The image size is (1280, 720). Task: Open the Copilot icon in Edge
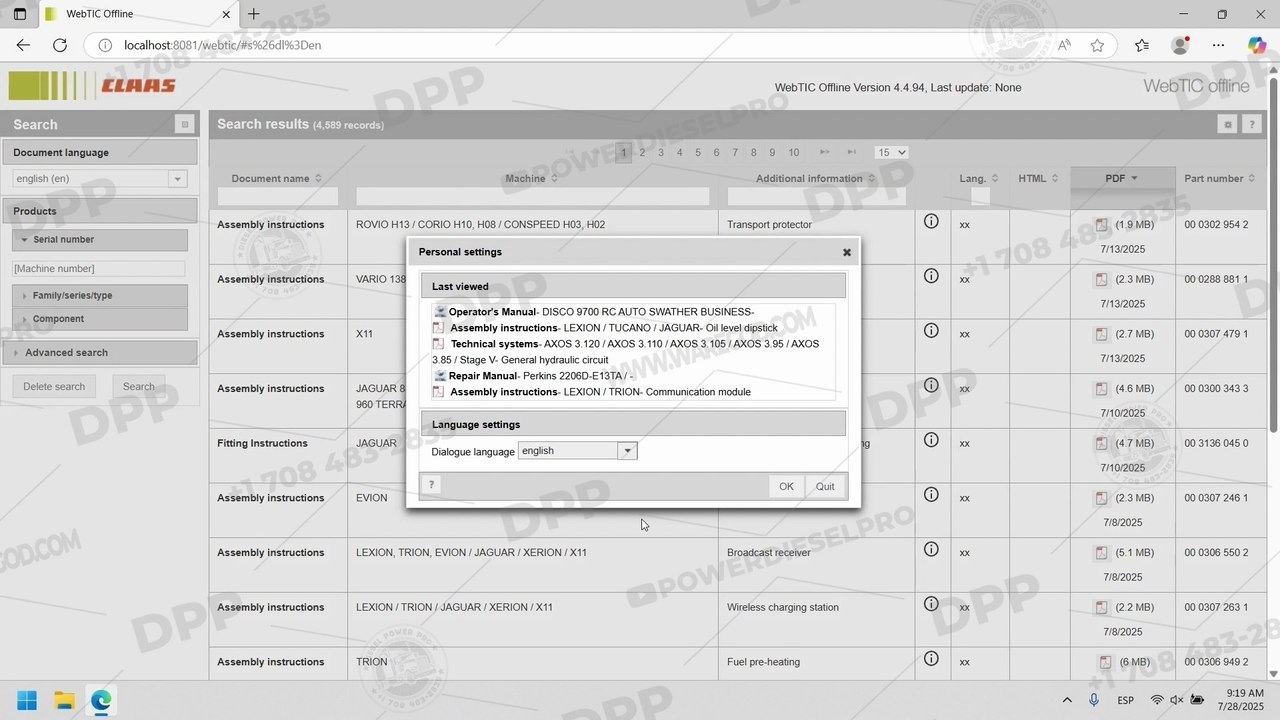tap(1257, 45)
